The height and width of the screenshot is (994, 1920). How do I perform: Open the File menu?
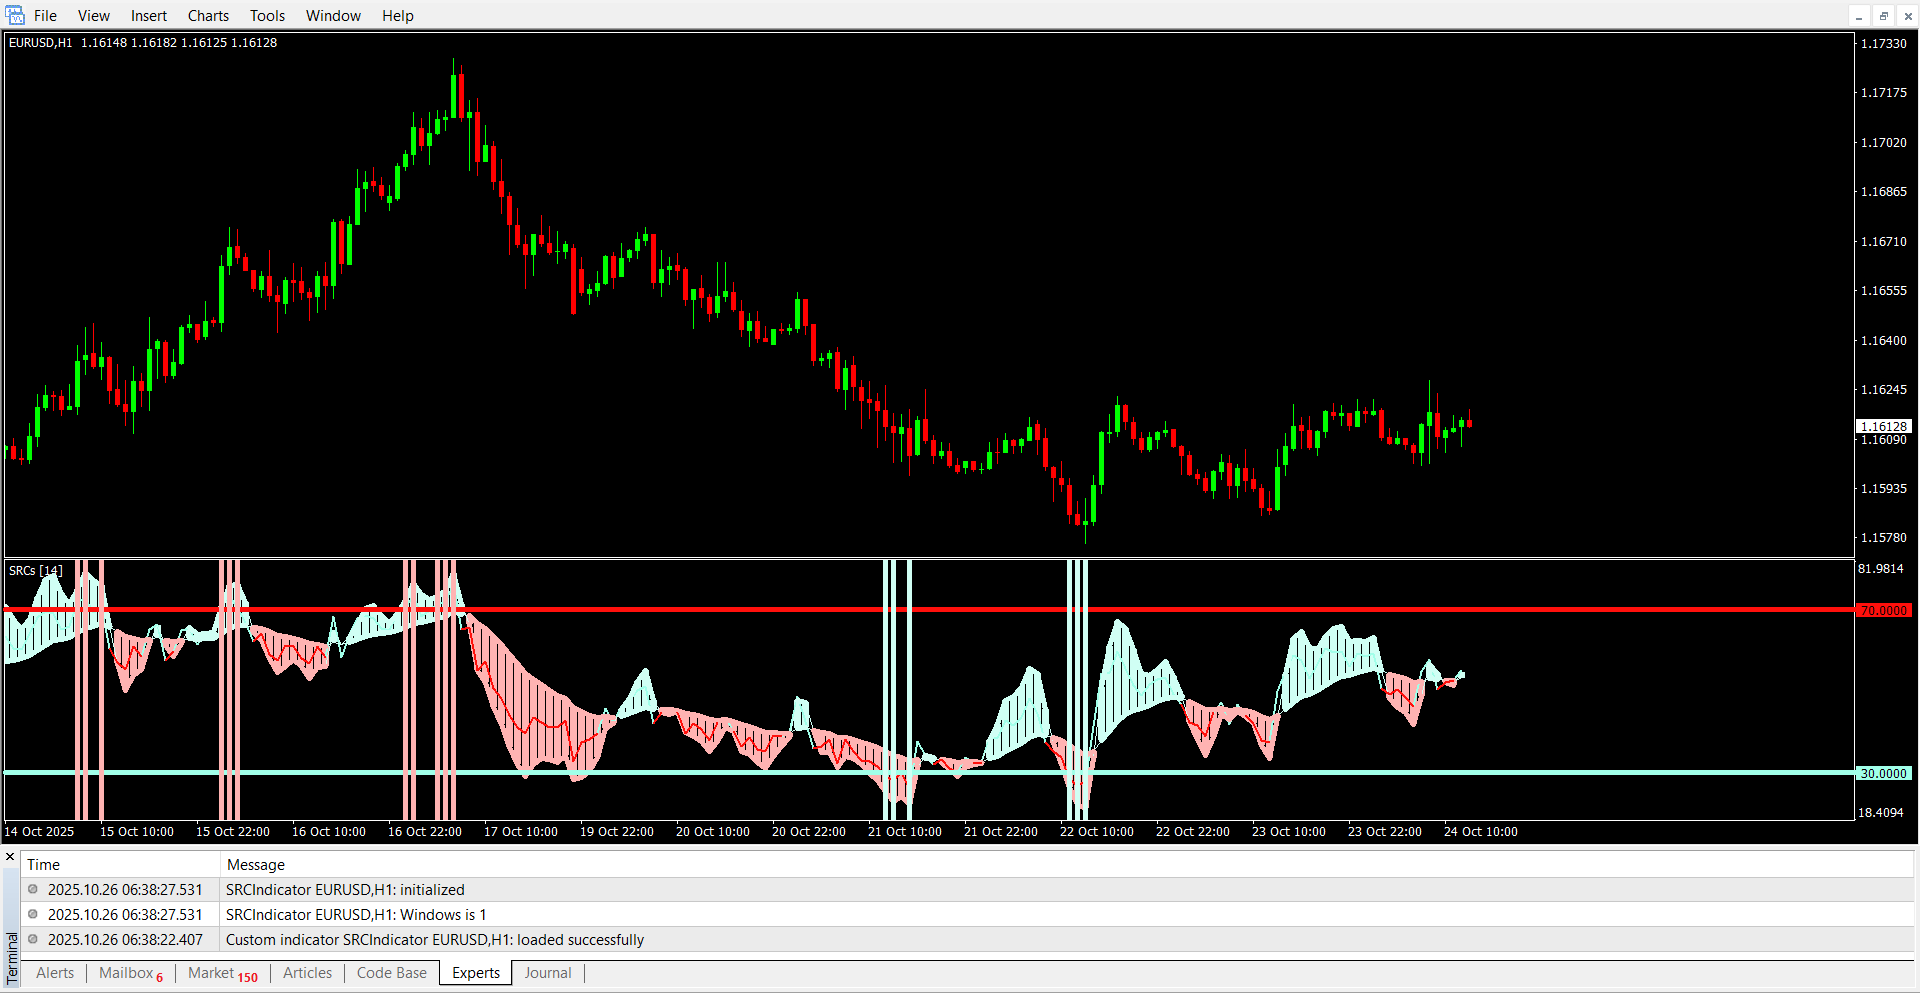[45, 16]
